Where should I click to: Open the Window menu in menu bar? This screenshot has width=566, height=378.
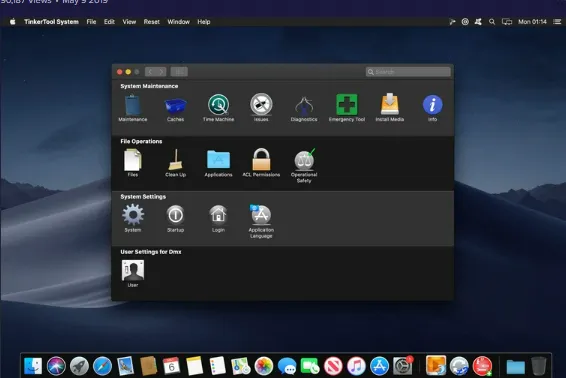178,22
